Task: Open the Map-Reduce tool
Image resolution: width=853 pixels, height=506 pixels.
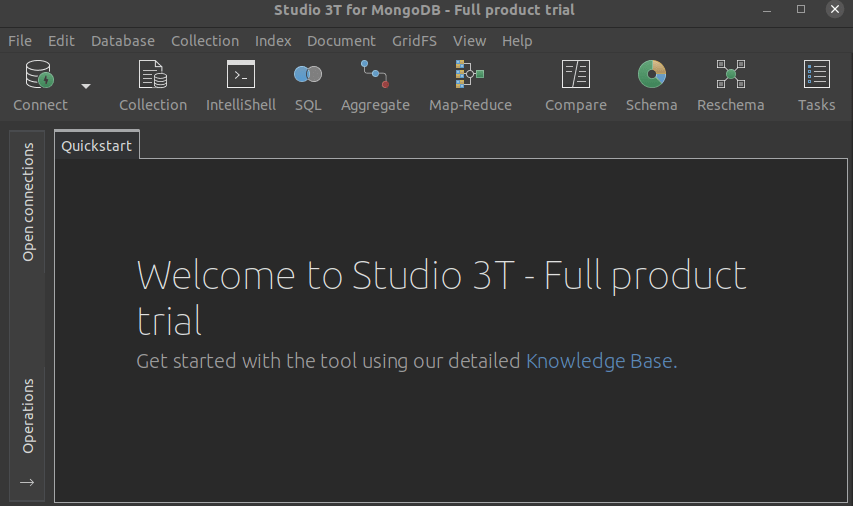Action: click(x=470, y=85)
